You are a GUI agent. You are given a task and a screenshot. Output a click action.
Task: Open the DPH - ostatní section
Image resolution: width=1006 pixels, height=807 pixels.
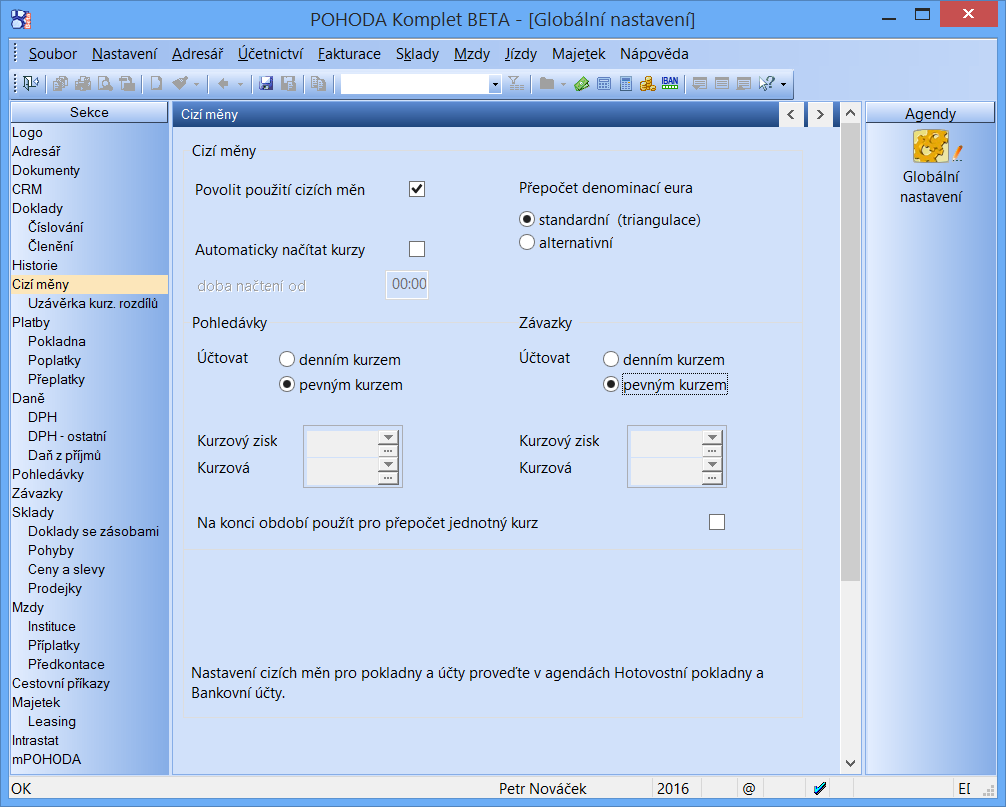(67, 436)
